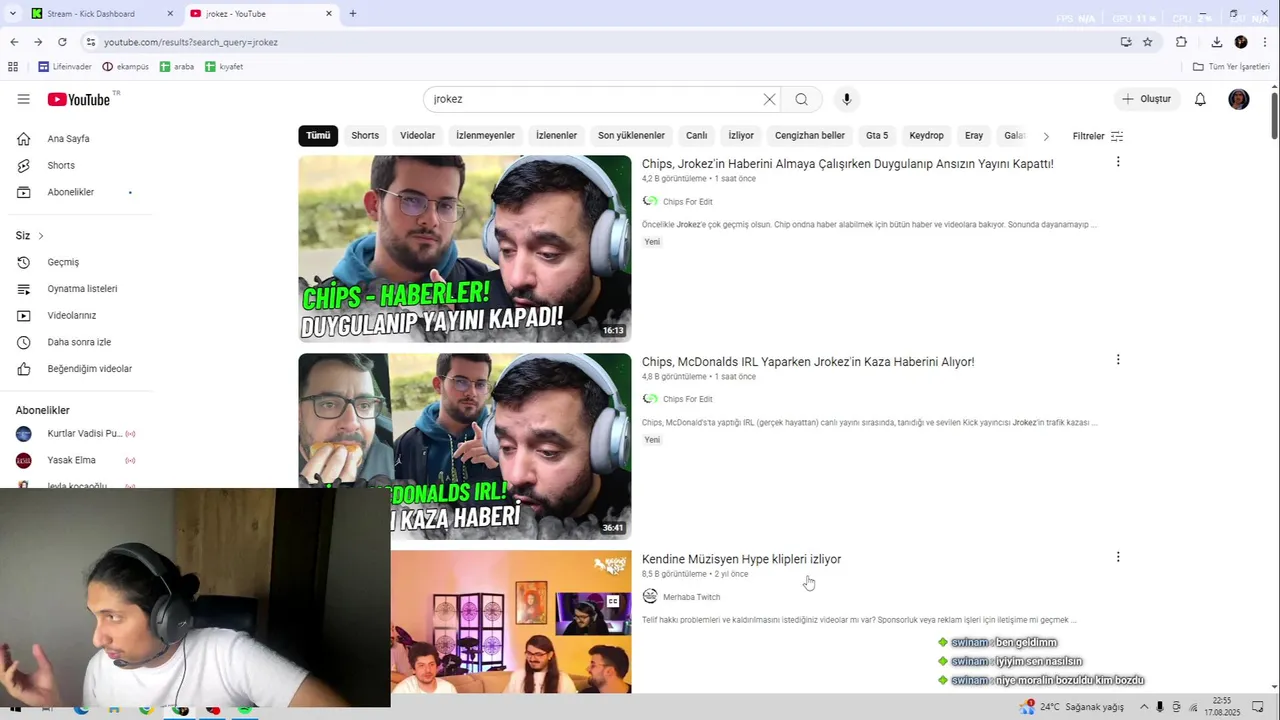Open the YouTube account avatar menu
This screenshot has width=1280, height=720.
(1239, 99)
